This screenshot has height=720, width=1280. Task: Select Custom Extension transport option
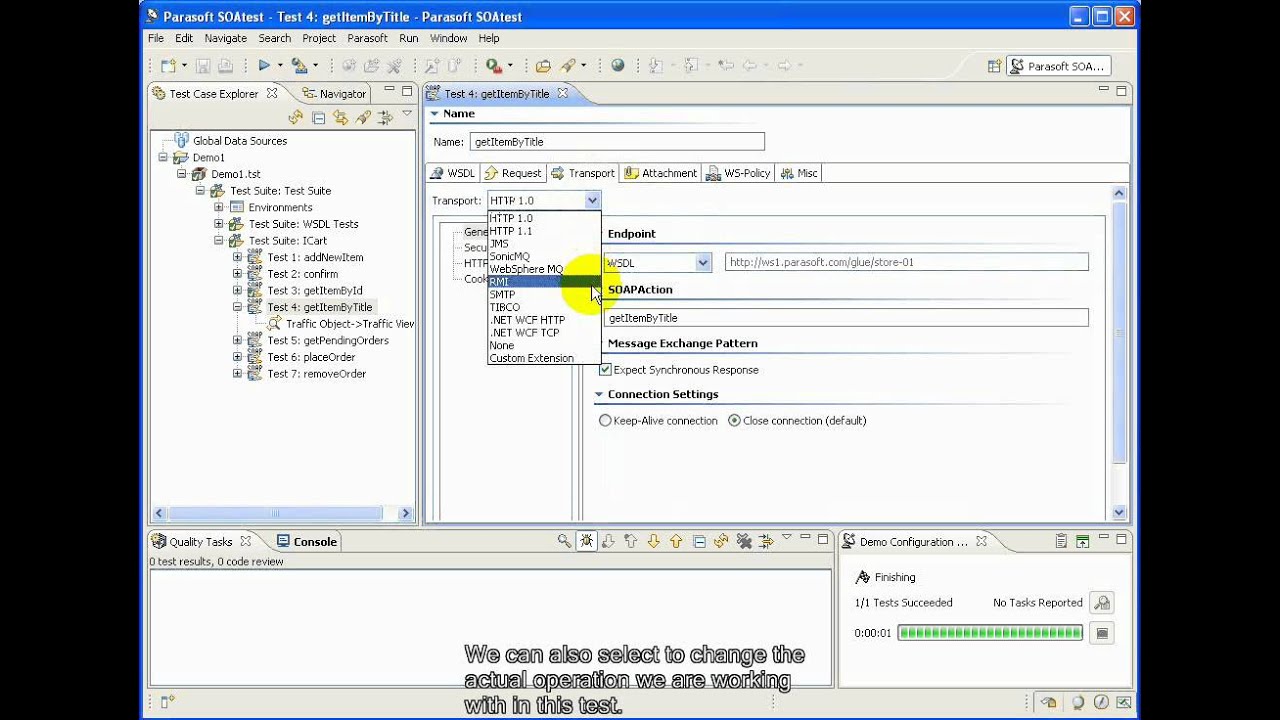[x=544, y=358]
